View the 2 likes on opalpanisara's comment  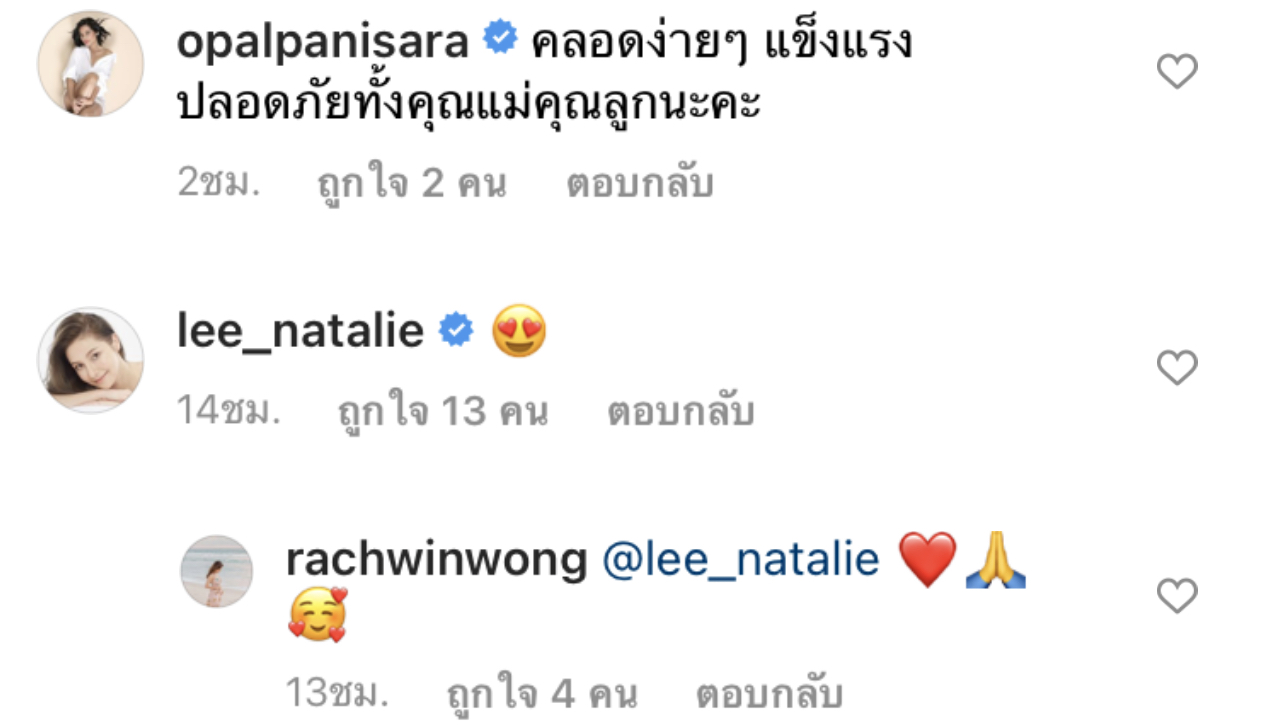412,184
